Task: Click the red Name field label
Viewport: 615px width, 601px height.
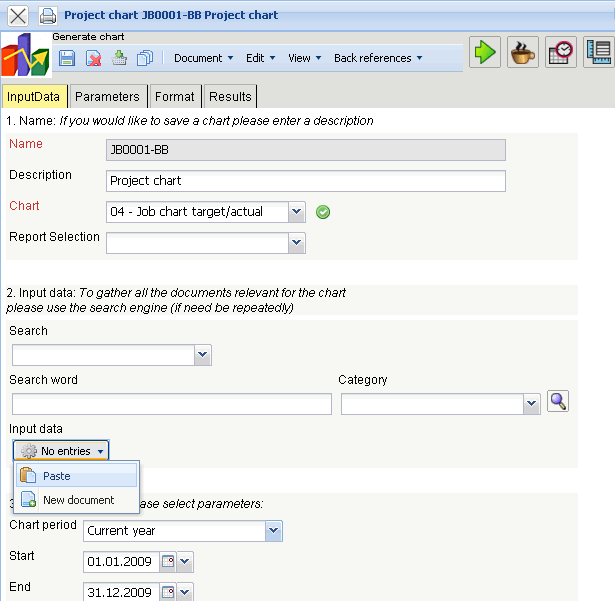Action: tap(26, 144)
